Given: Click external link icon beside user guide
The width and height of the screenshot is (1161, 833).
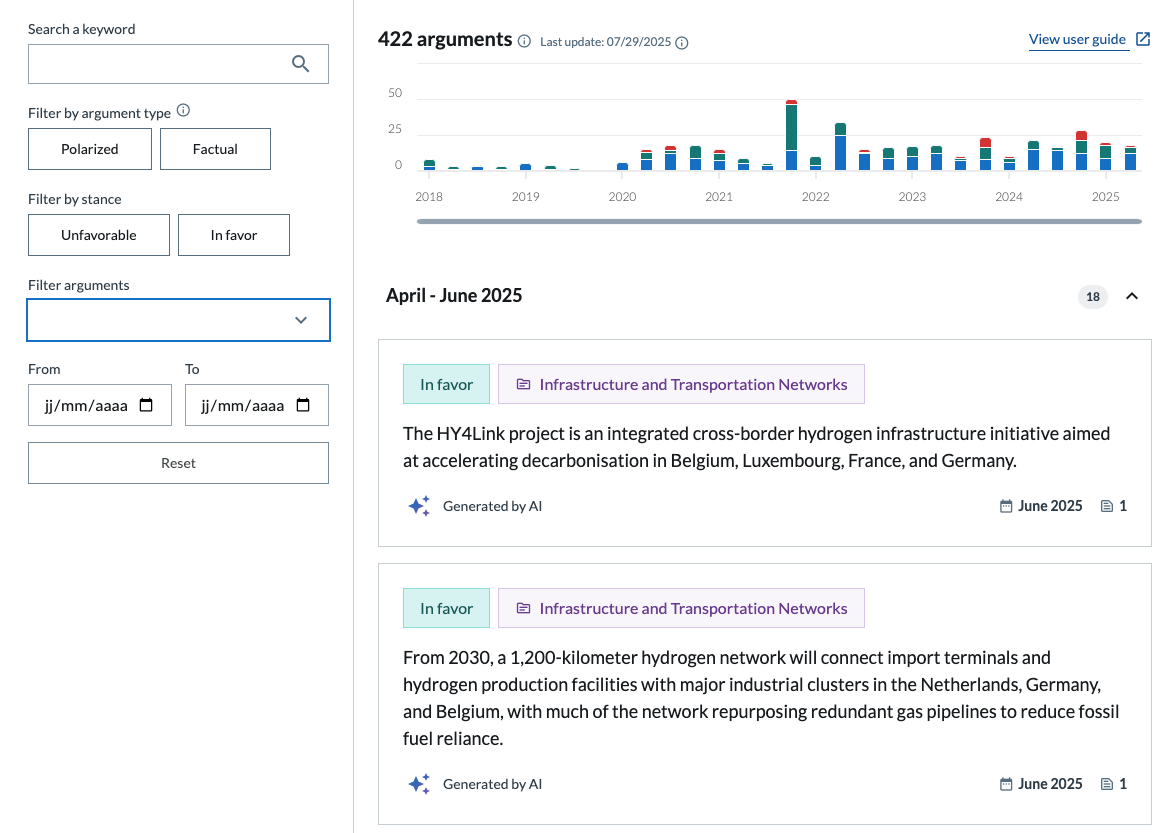Looking at the screenshot, I should click(x=1143, y=40).
